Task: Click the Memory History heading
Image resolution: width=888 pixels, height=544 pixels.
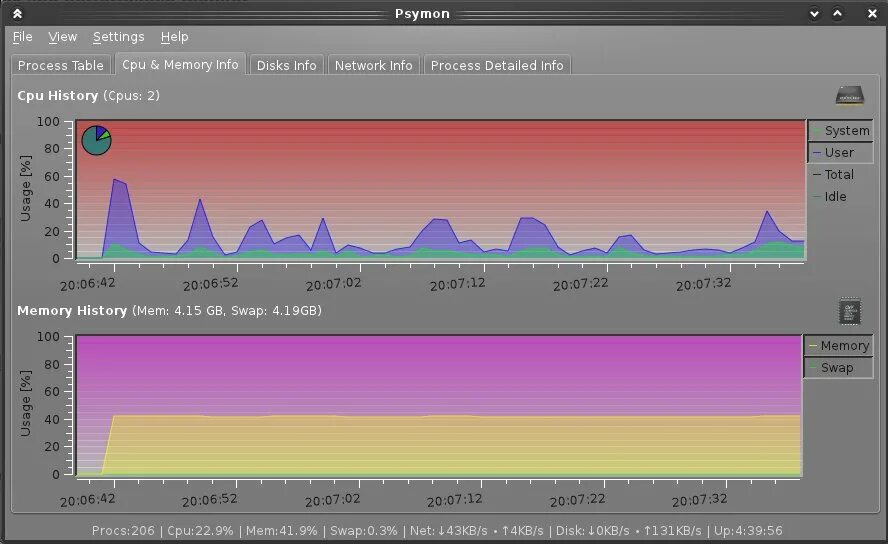Action: [72, 311]
